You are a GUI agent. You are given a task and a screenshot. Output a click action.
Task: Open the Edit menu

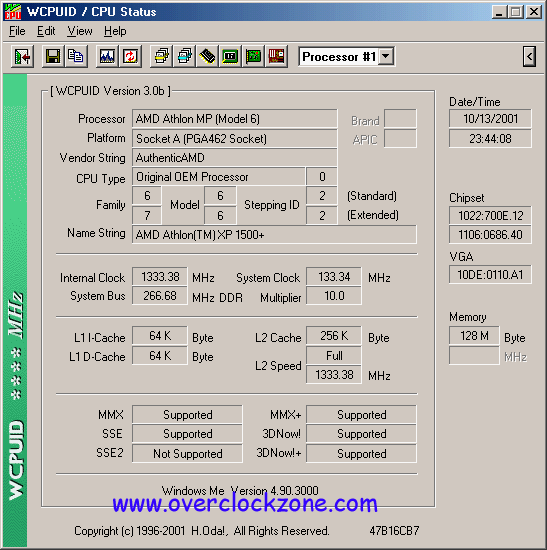coord(46,31)
